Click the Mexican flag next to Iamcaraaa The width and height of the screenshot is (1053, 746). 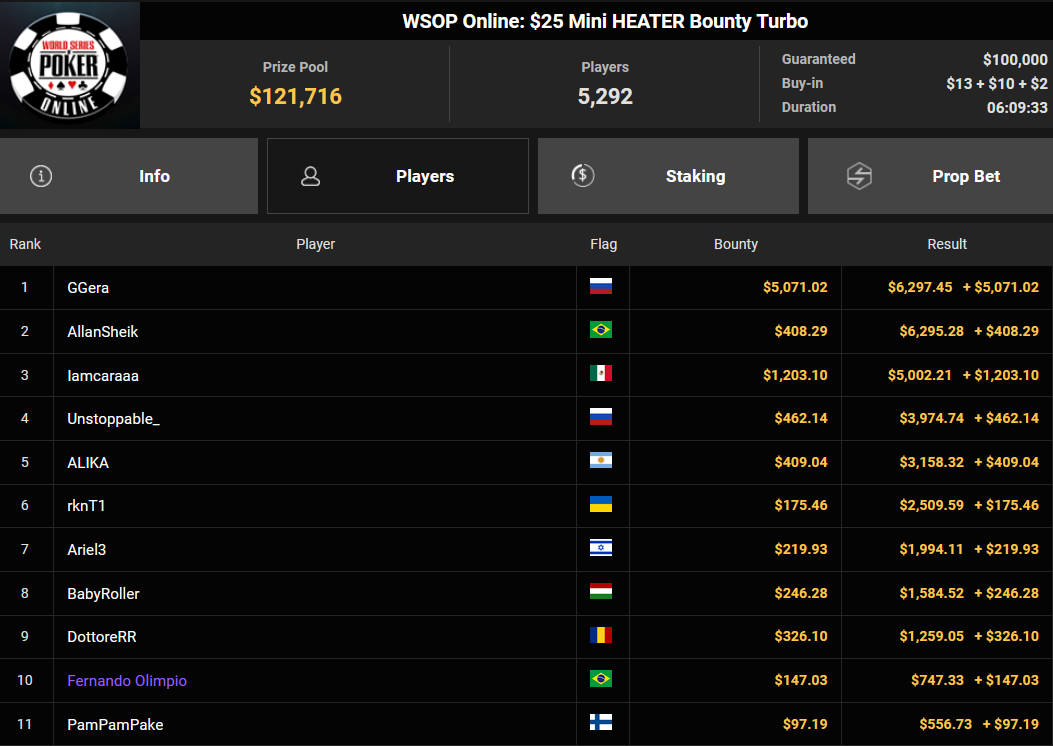click(x=600, y=374)
